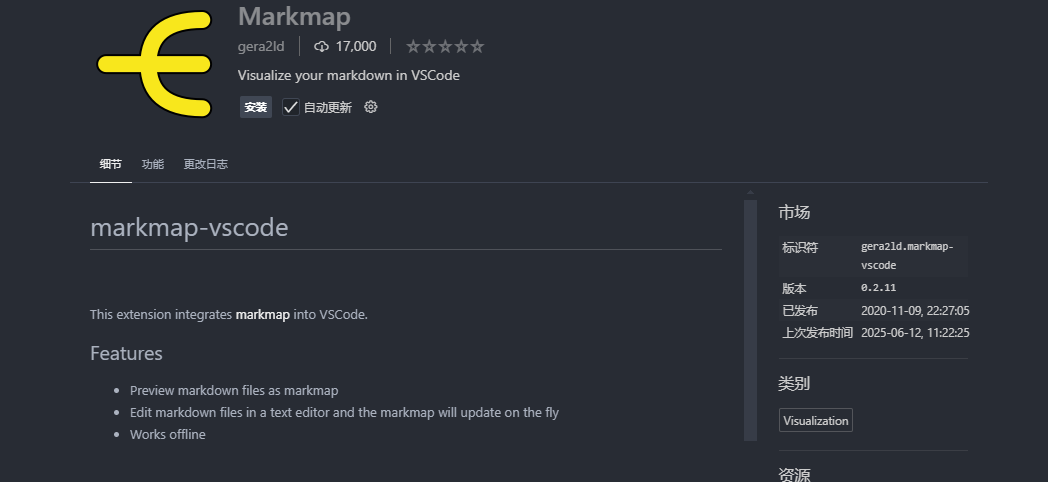Viewport: 1048px width, 482px height.
Task: Click the fifth rating star
Action: (x=477, y=46)
